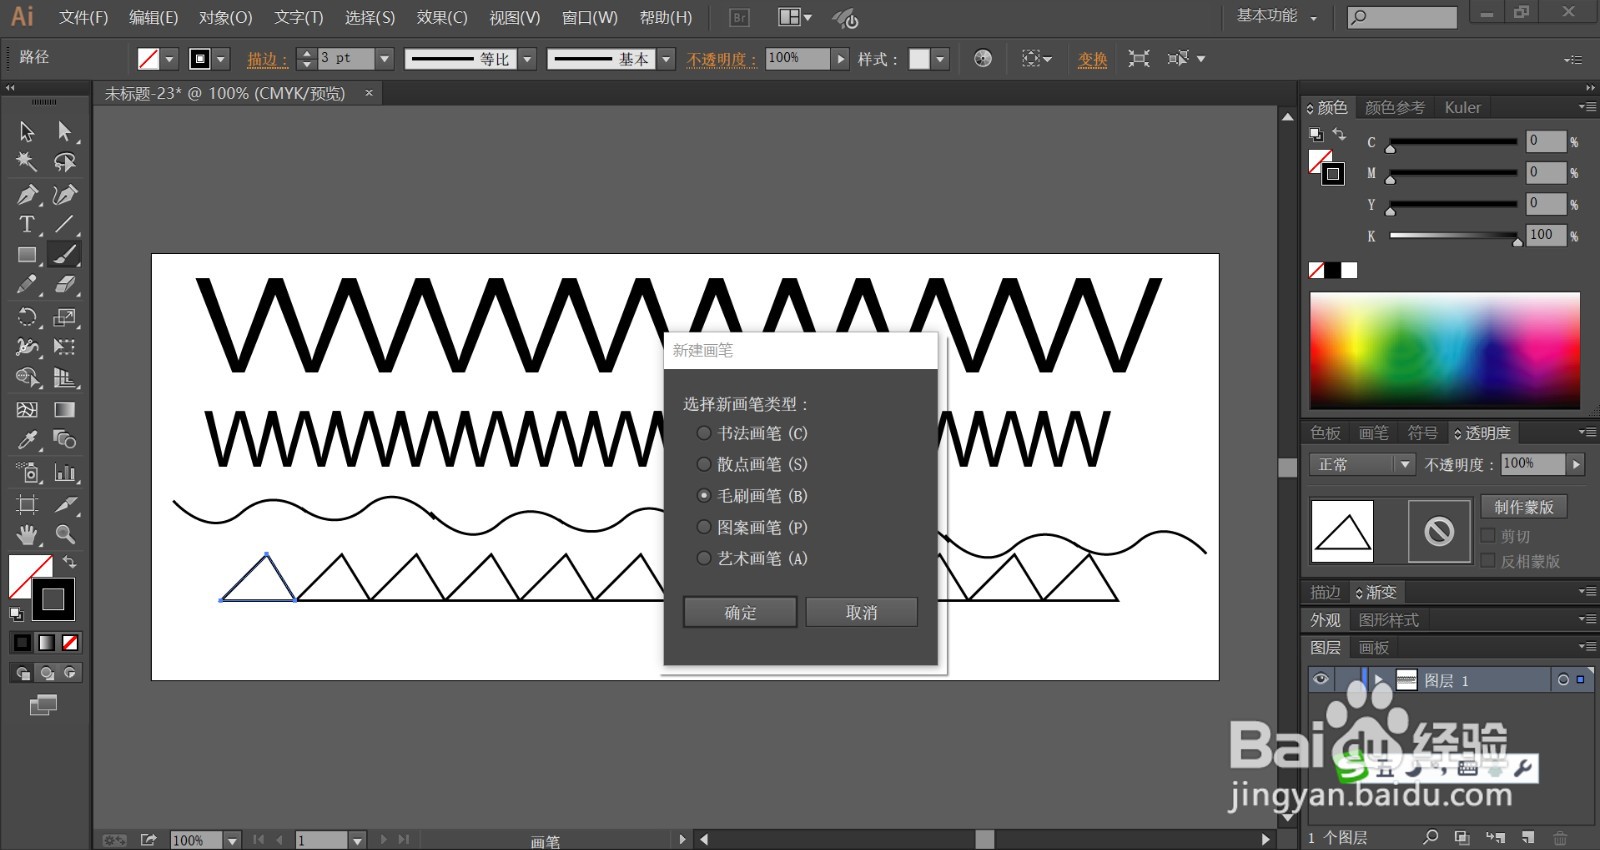Select the Gradient tool
This screenshot has height=850, width=1600.
coord(64,409)
